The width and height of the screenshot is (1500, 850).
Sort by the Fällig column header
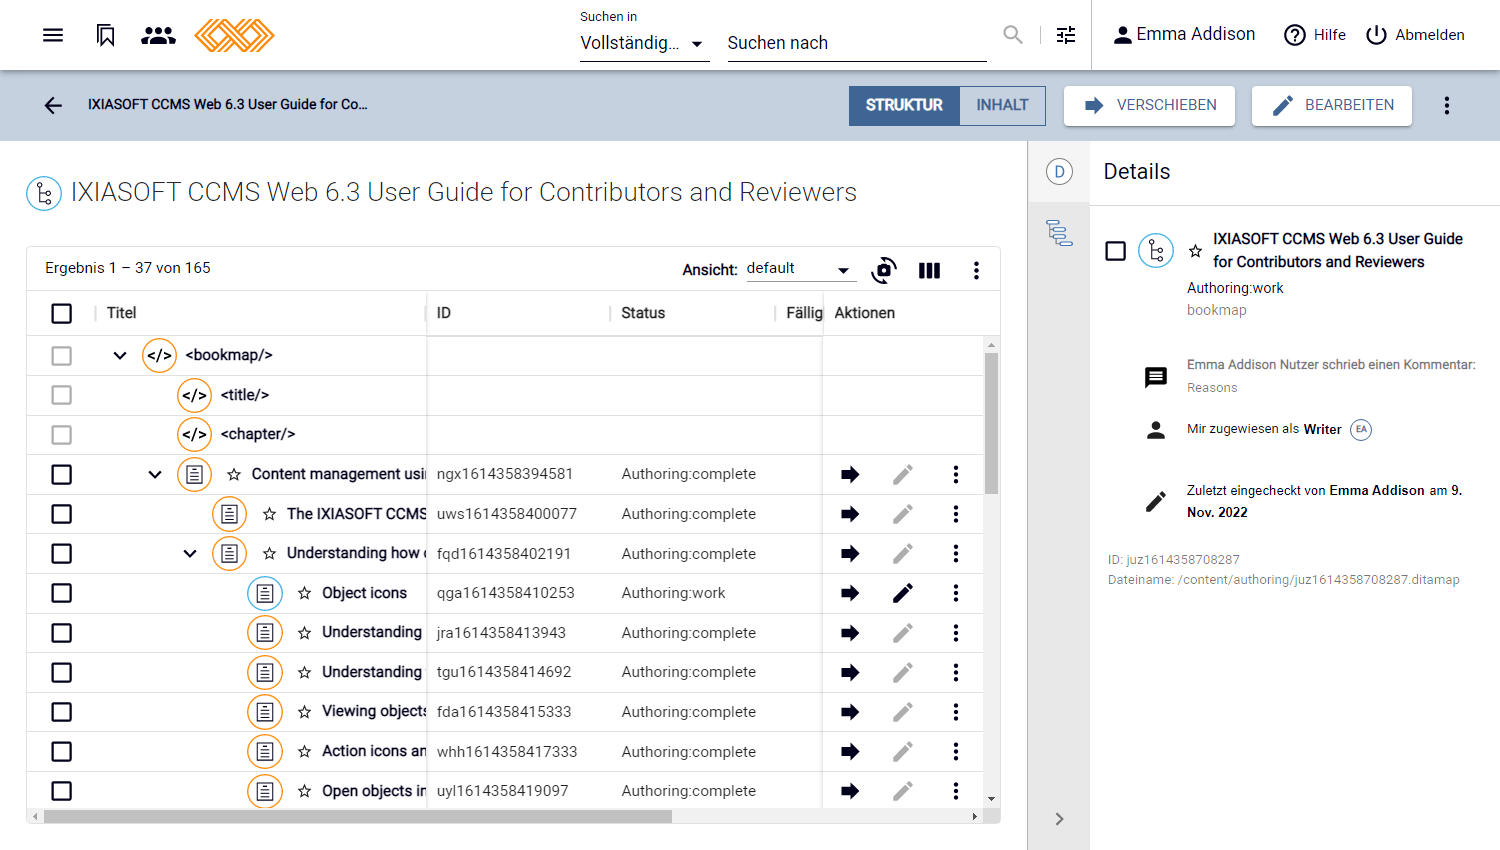point(804,313)
